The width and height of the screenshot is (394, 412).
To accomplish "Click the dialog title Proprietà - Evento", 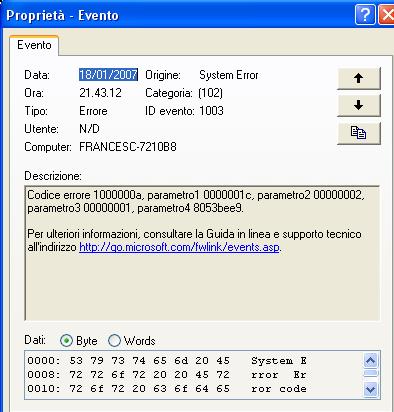I will [x=62, y=15].
